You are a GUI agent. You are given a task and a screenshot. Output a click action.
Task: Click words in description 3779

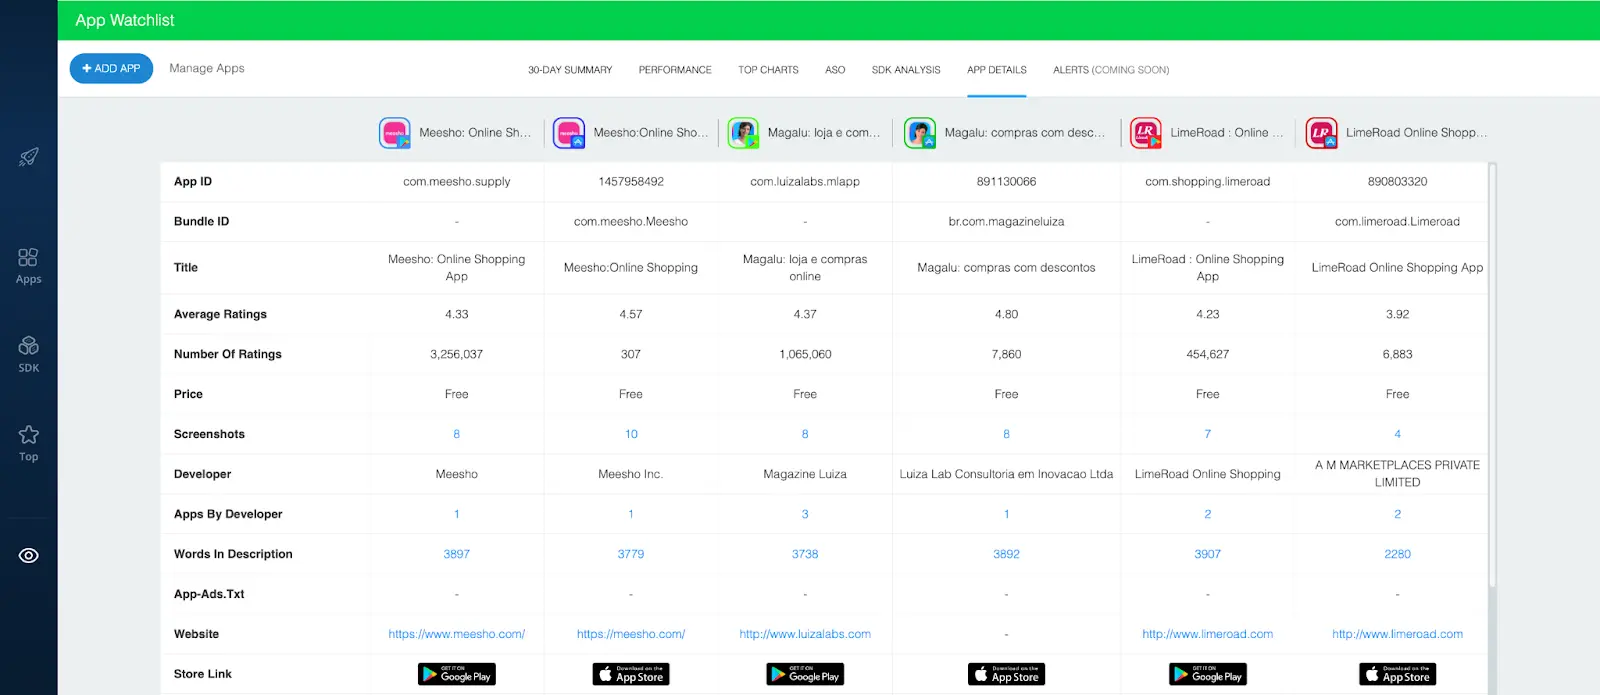(x=631, y=554)
